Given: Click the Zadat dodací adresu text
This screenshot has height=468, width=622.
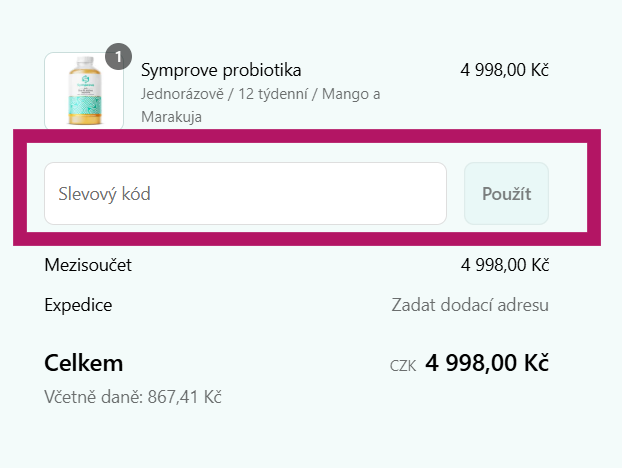Looking at the screenshot, I should 470,305.
